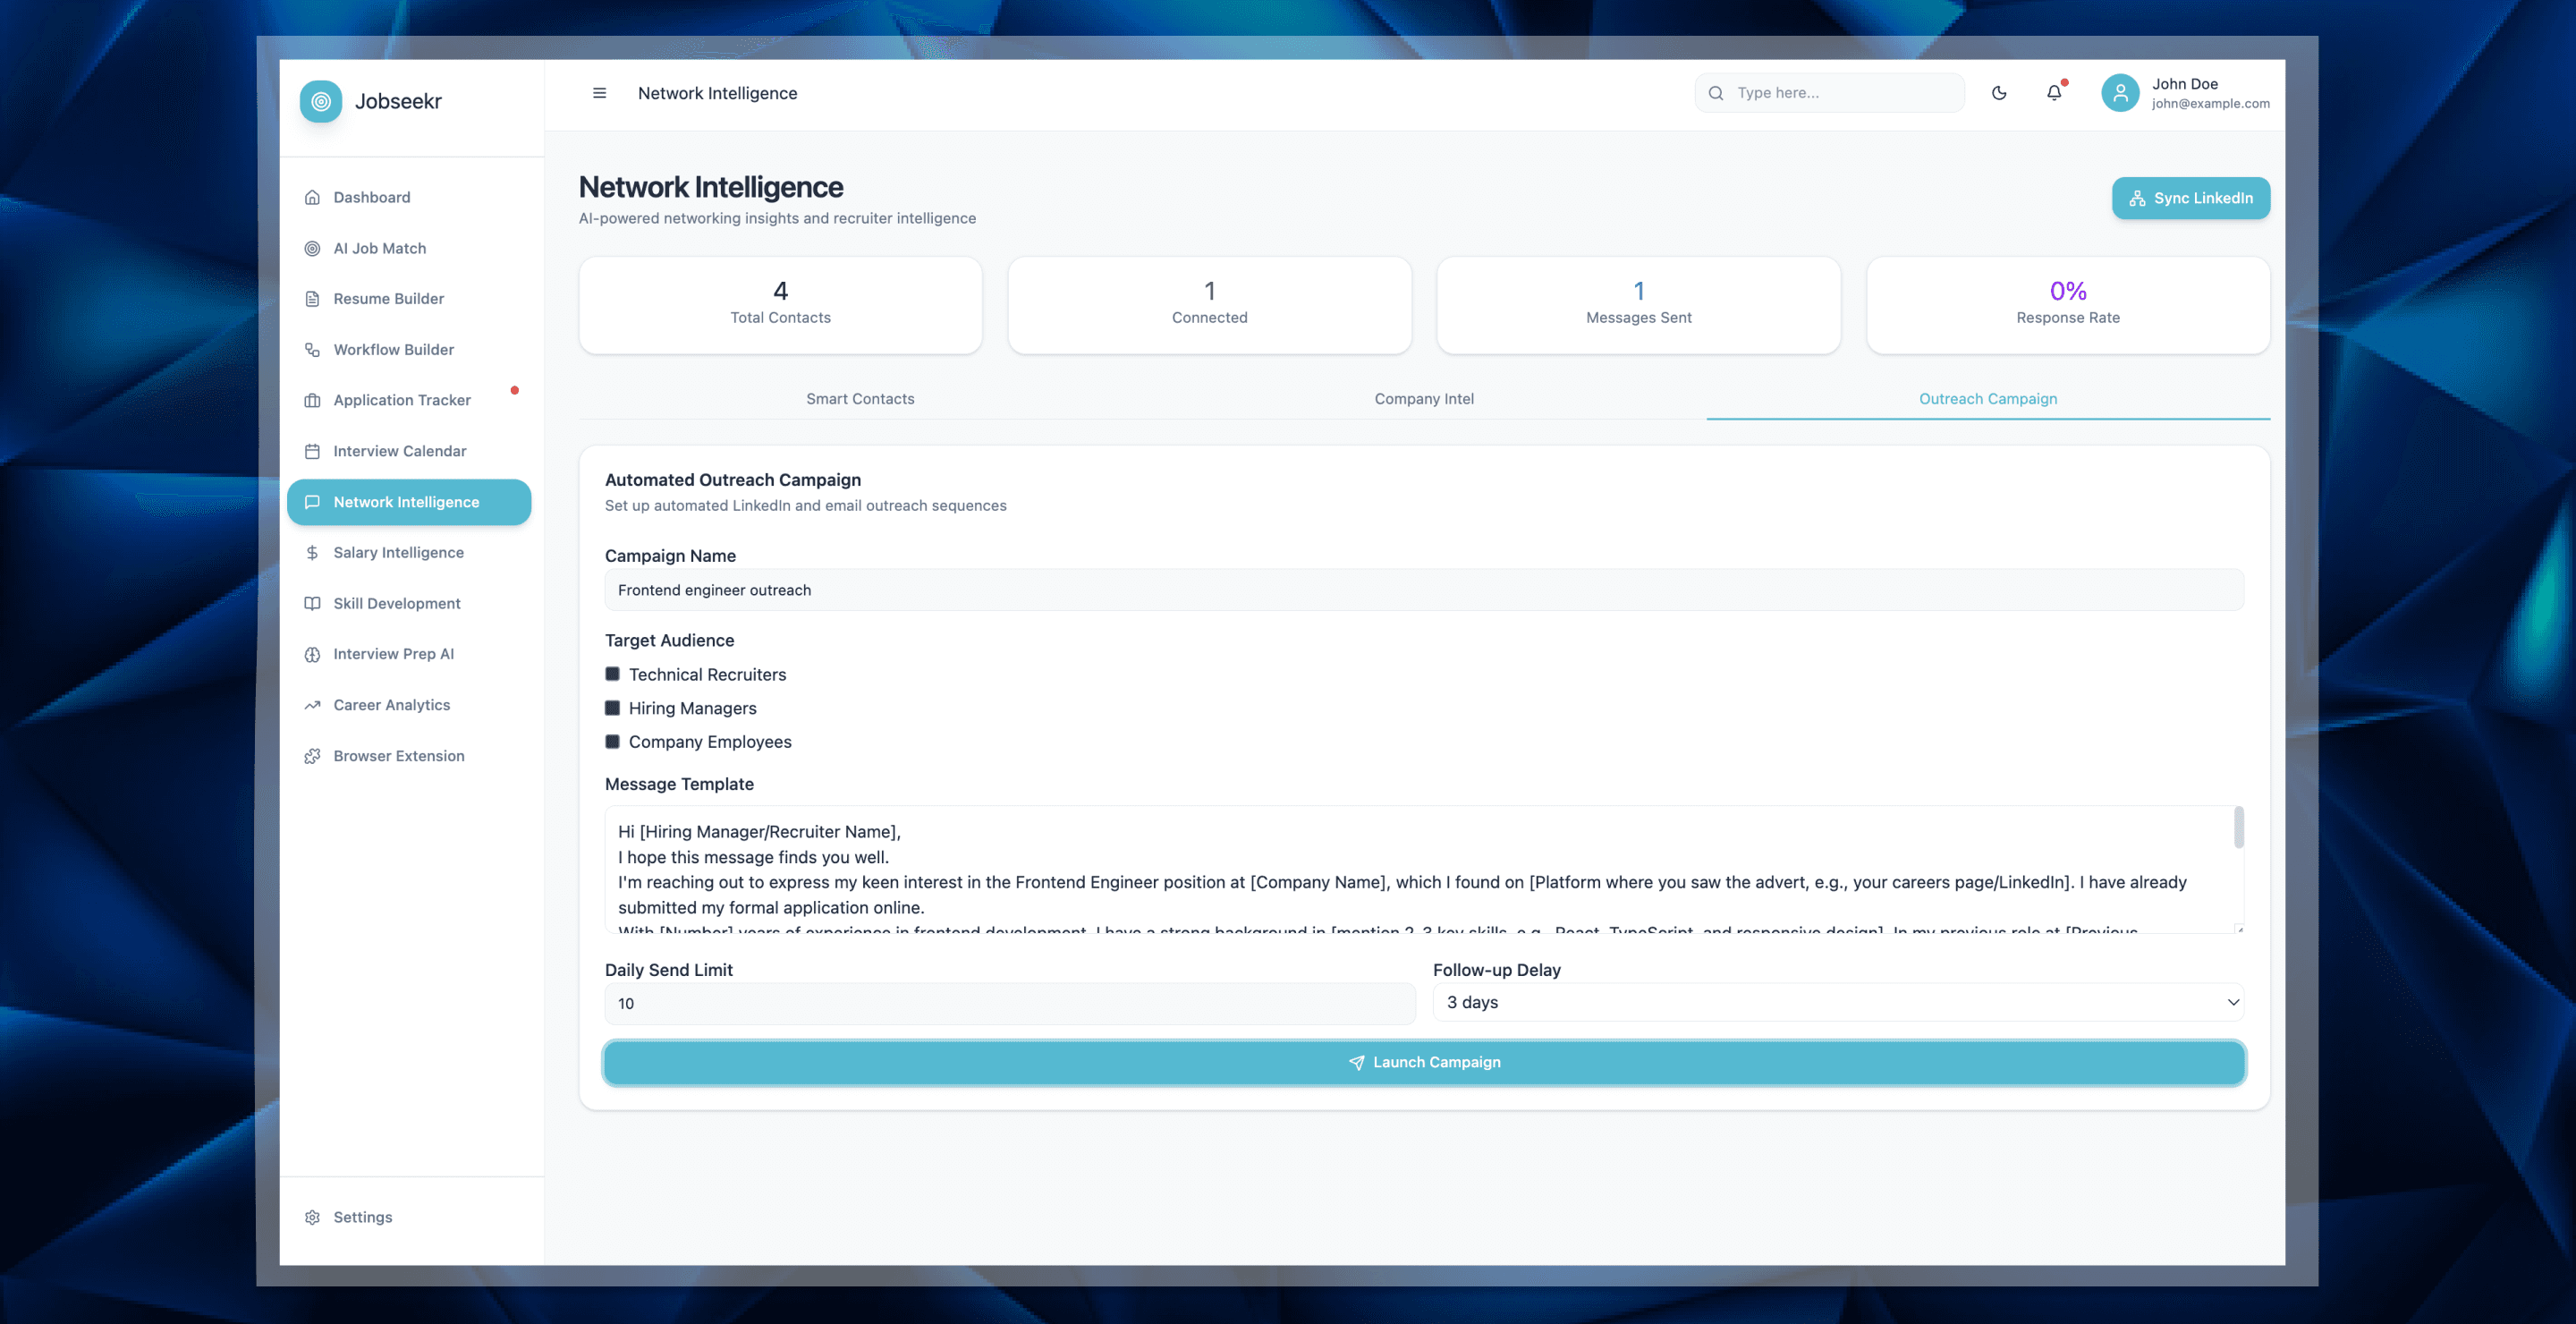Click Browser Extension puzzle icon
The height and width of the screenshot is (1324, 2576).
pos(313,756)
